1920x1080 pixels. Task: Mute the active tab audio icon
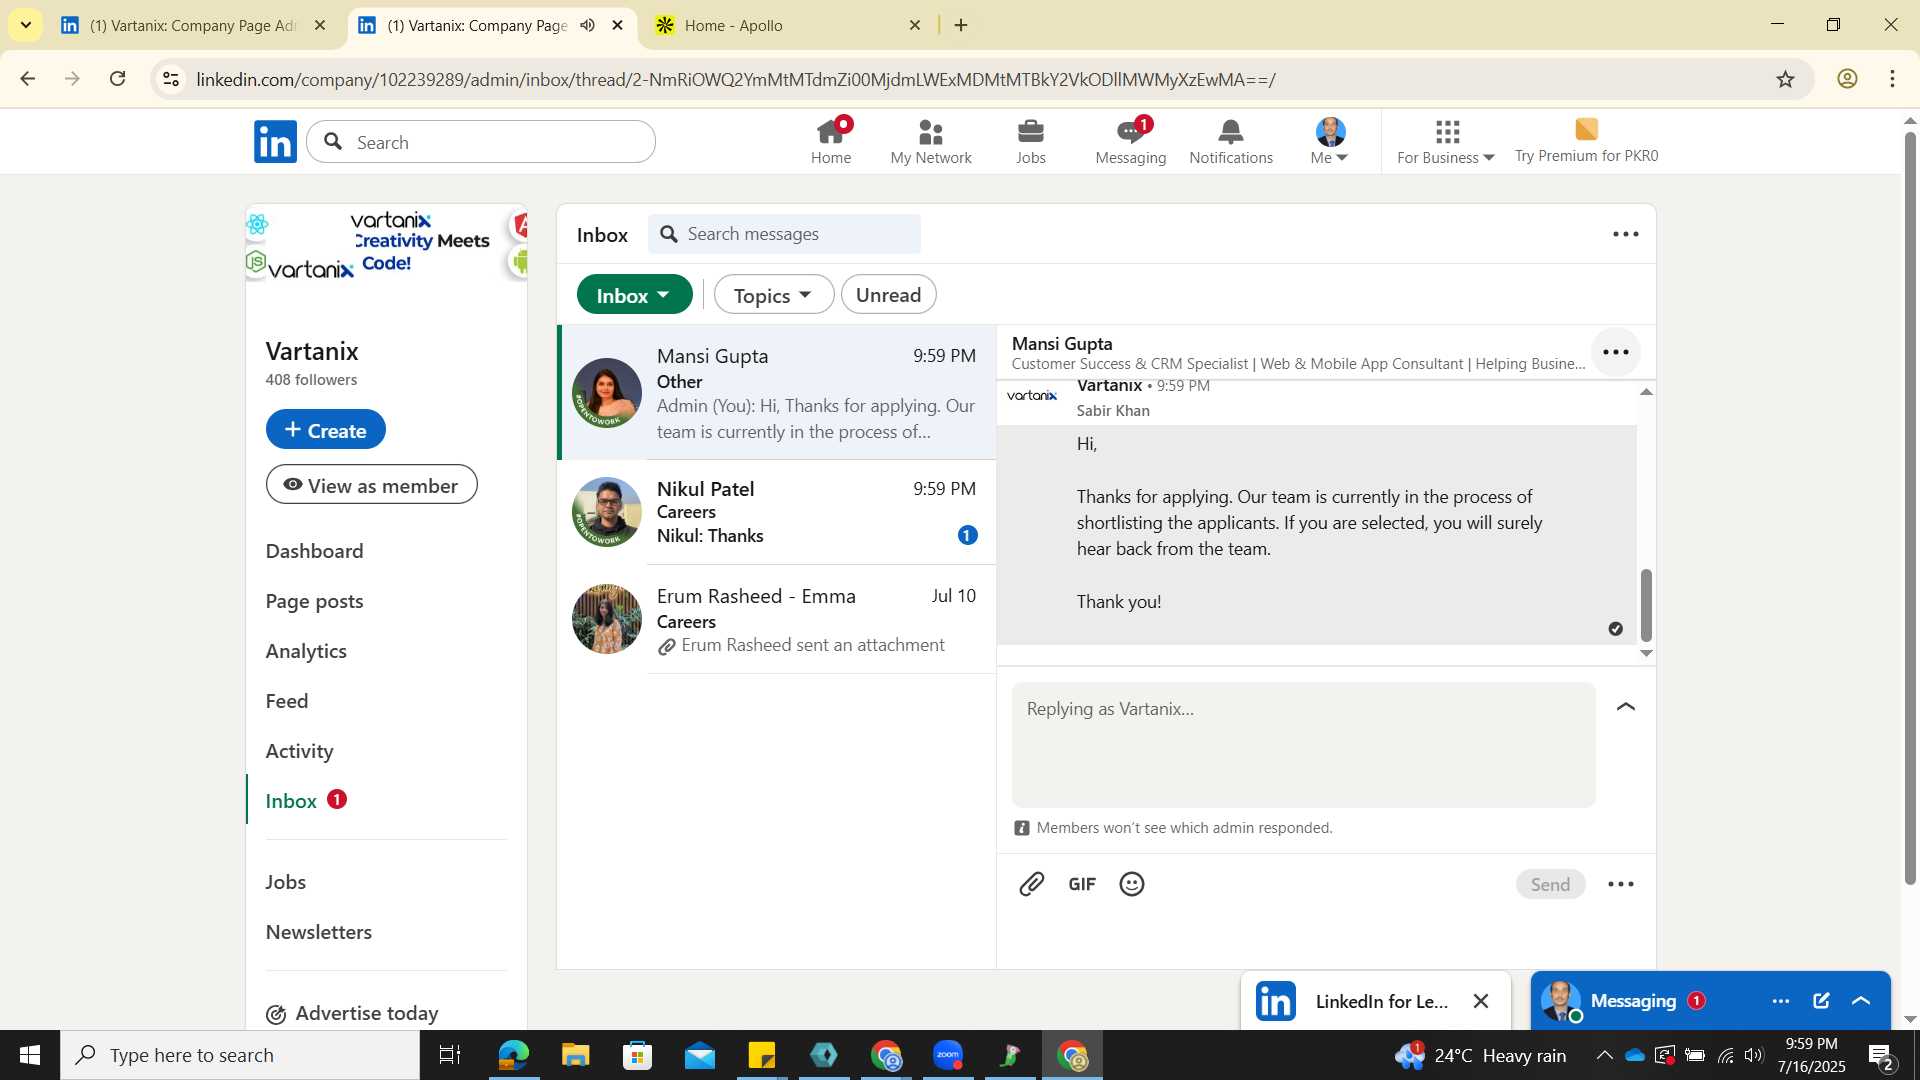click(x=588, y=25)
